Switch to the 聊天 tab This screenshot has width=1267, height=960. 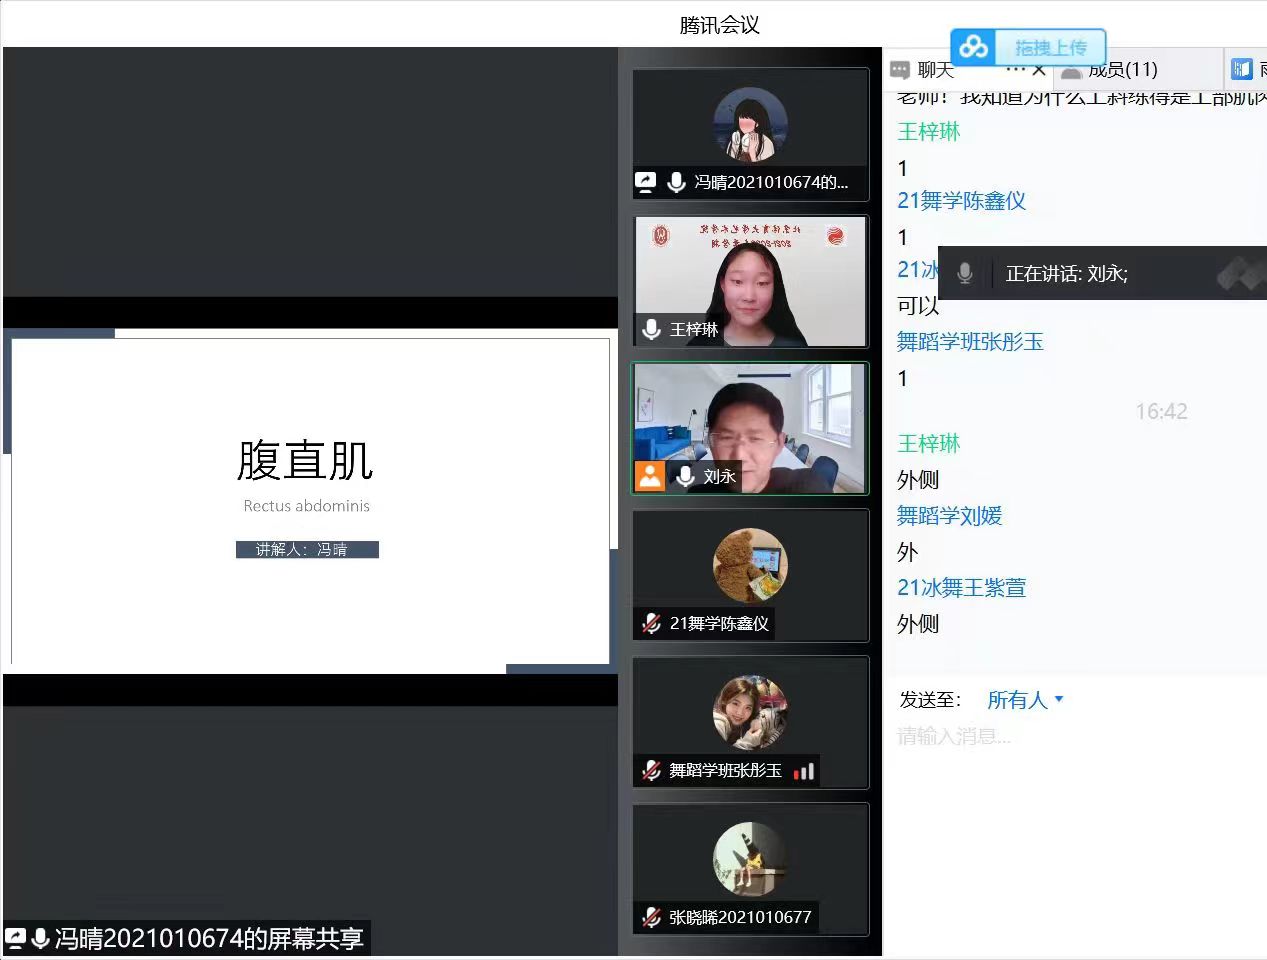pyautogui.click(x=935, y=70)
